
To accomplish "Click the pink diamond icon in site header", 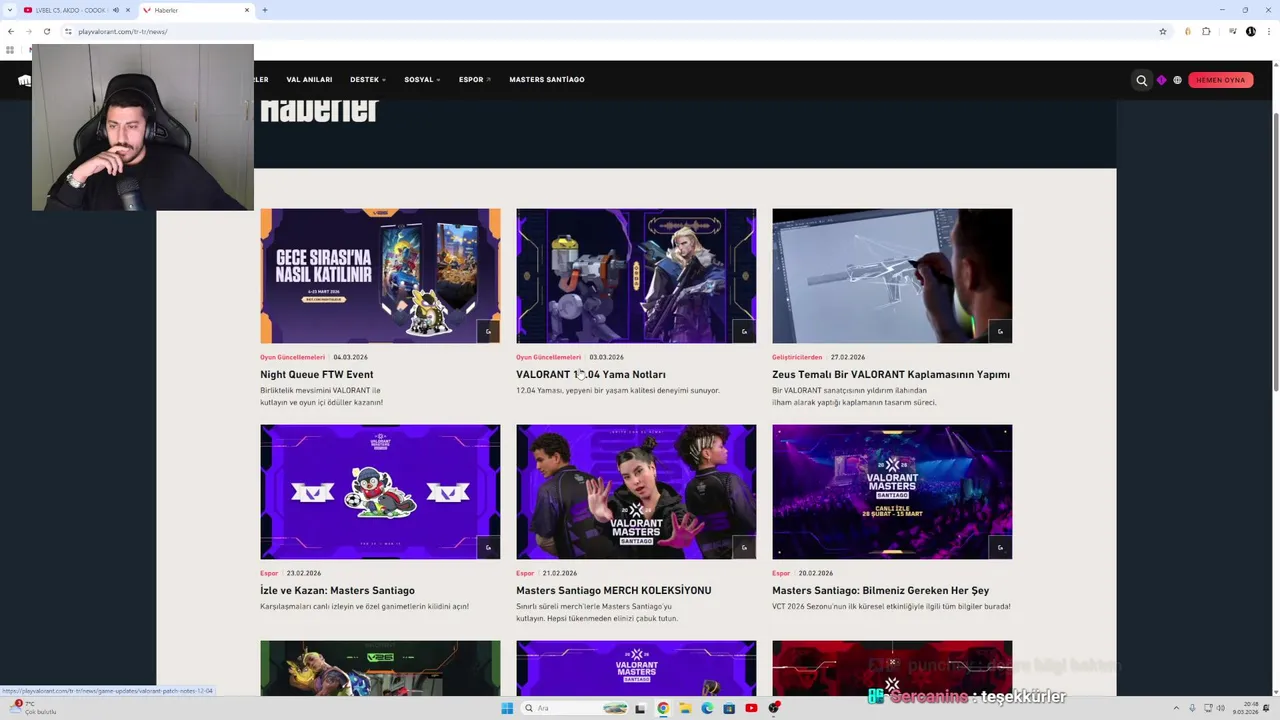I will pos(1161,80).
